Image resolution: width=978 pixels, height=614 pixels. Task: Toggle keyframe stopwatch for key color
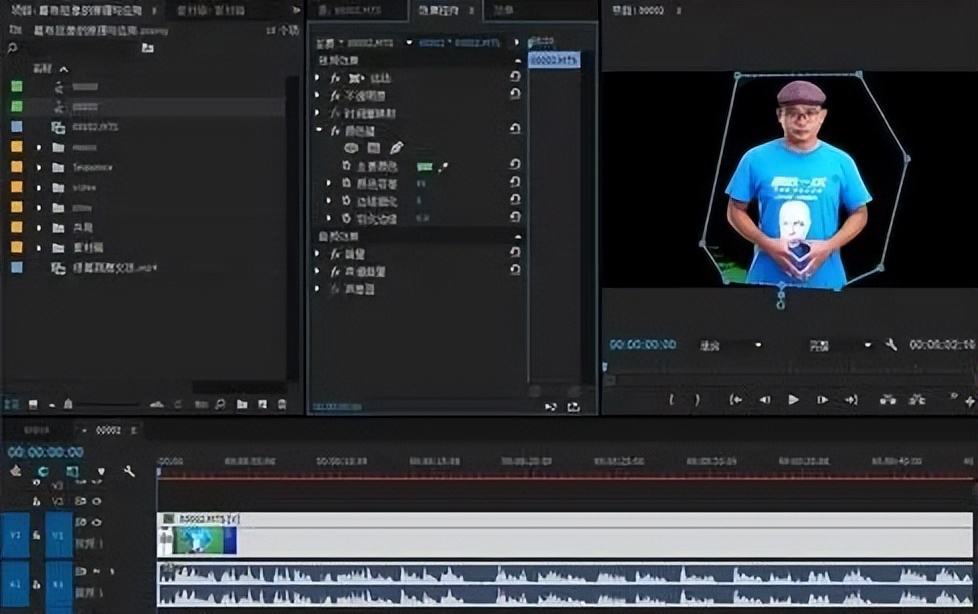tap(347, 166)
